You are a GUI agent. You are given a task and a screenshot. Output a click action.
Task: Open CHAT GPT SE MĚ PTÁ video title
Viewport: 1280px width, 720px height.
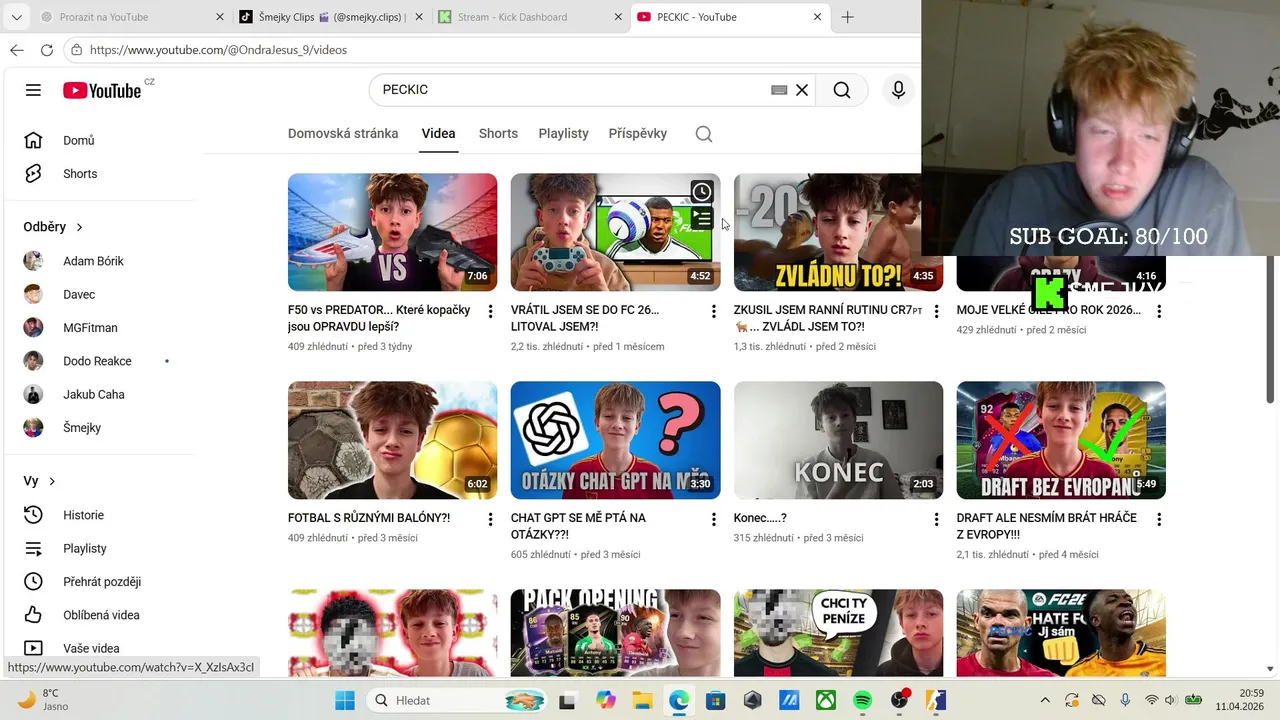point(578,526)
